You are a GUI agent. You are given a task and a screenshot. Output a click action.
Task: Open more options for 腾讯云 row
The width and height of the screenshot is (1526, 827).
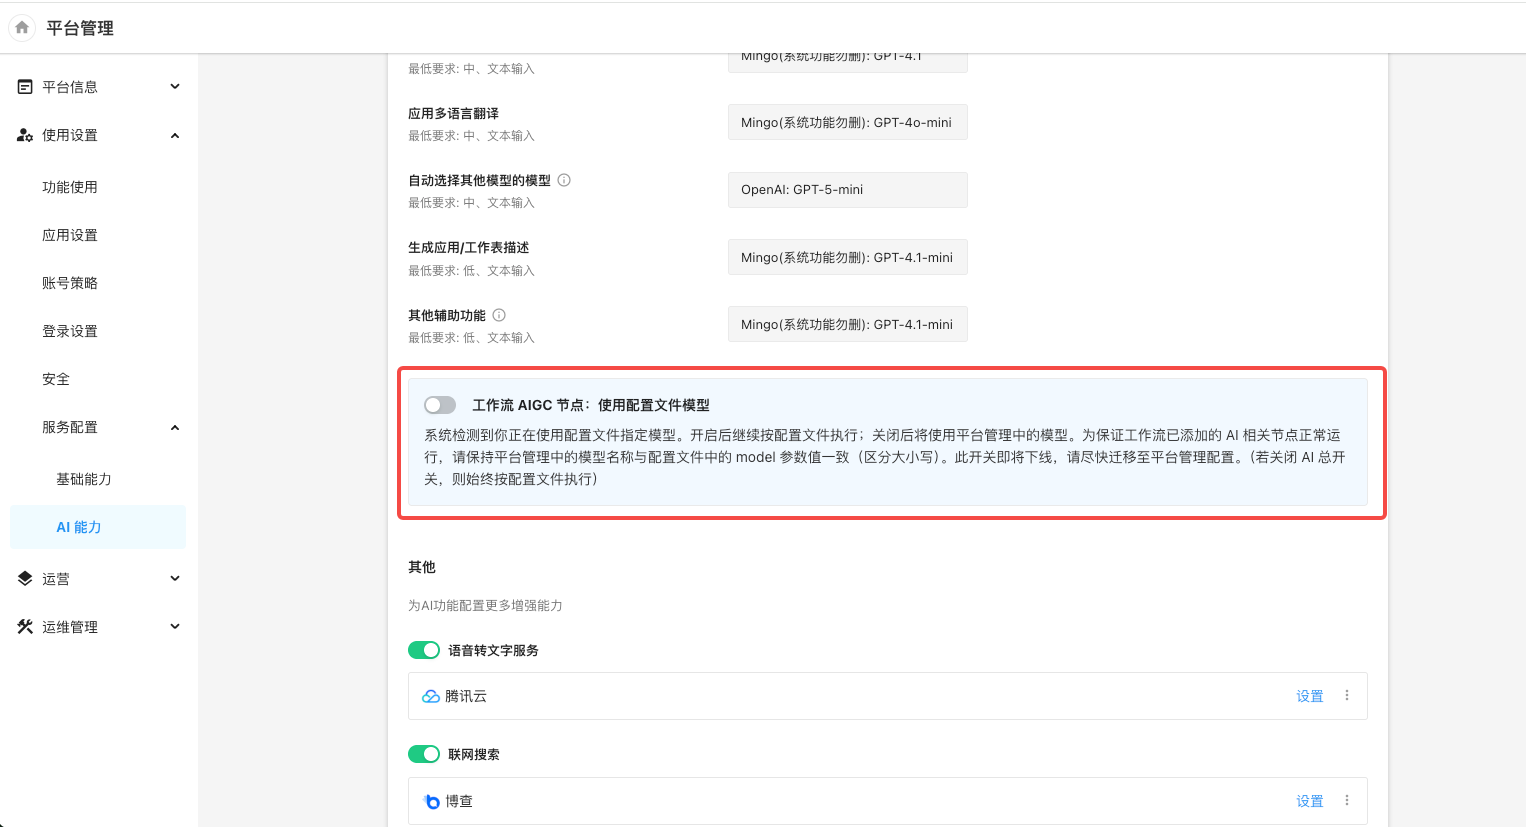point(1347,696)
